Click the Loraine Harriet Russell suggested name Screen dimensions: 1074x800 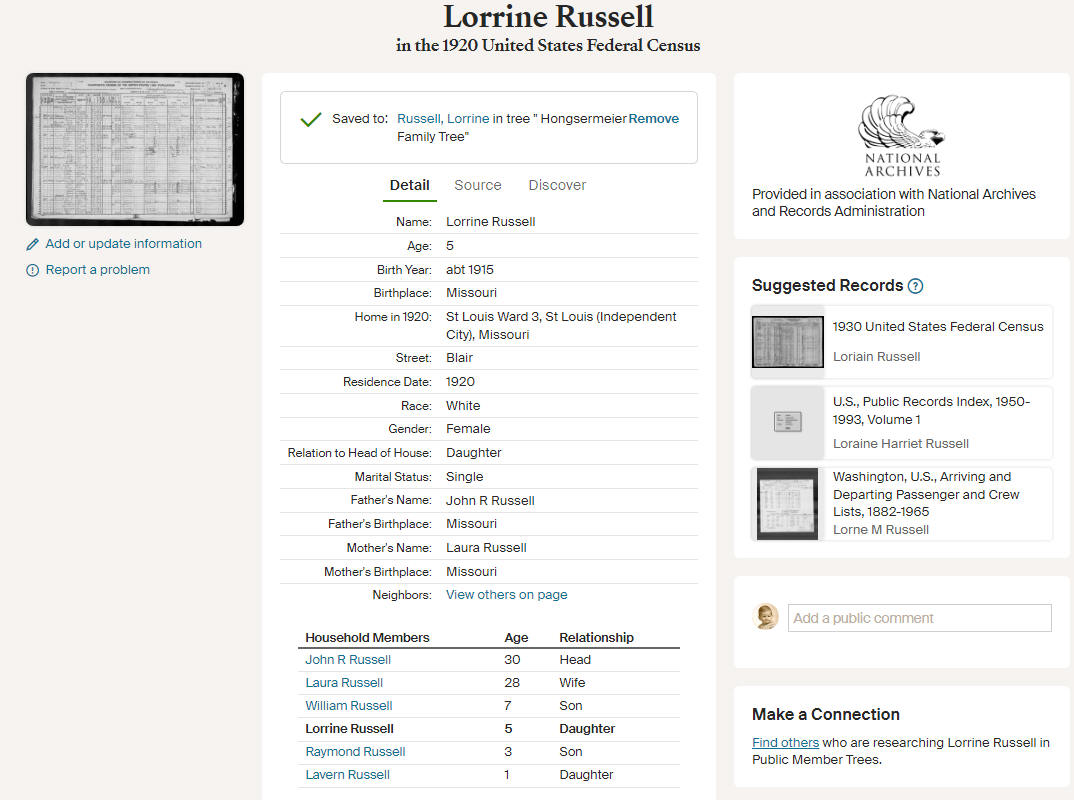pos(901,444)
